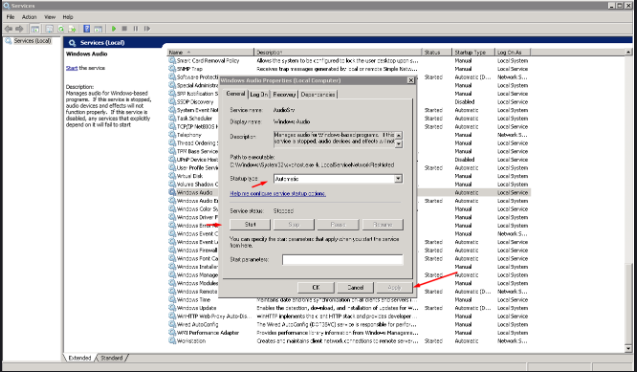637x372 pixels.
Task: Open the View menu
Action: coord(50,17)
